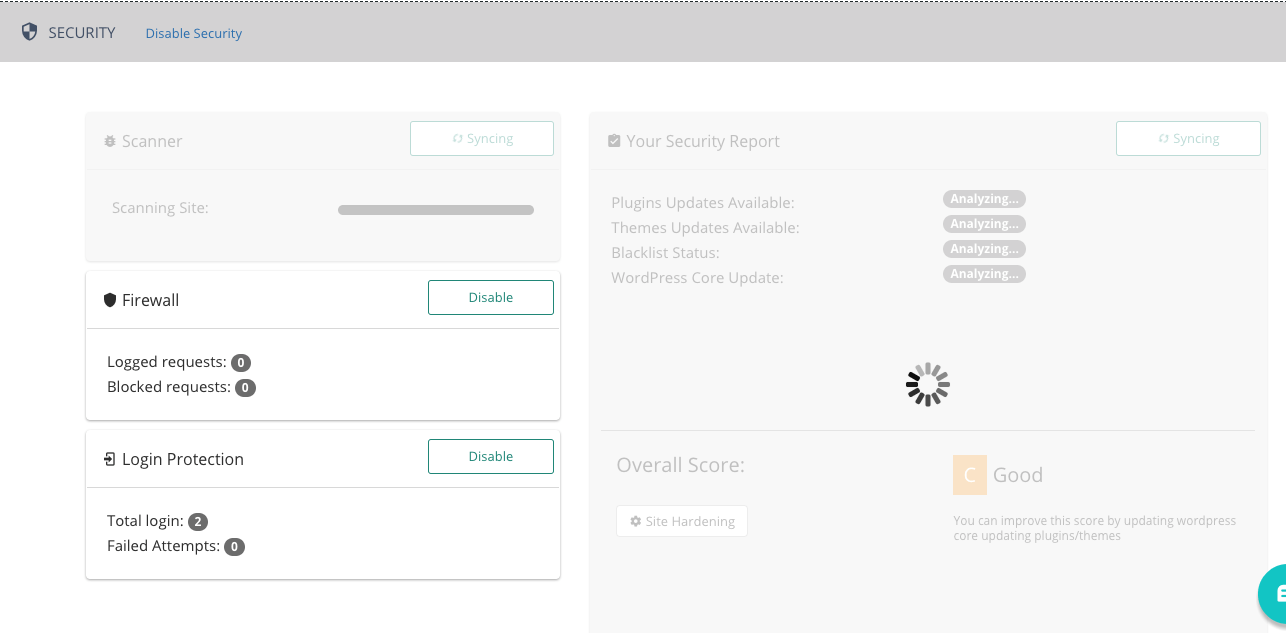Click the Security Report checkmark icon

coord(614,142)
